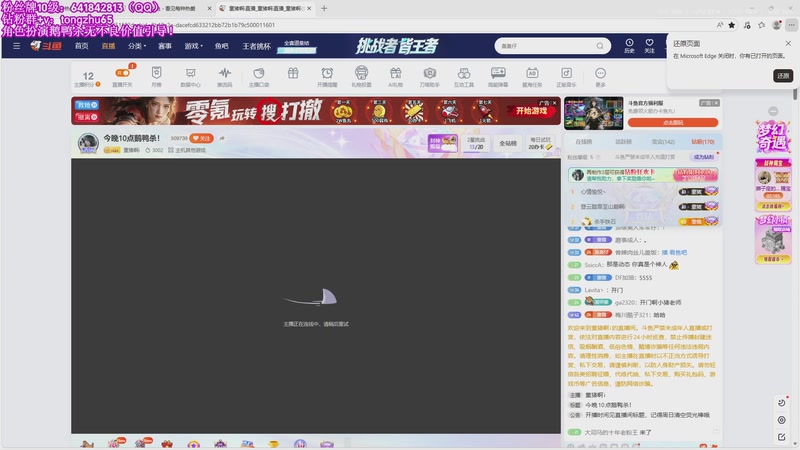Click streamer avatar beside room title
The height and width of the screenshot is (450, 800).
pyautogui.click(x=88, y=143)
